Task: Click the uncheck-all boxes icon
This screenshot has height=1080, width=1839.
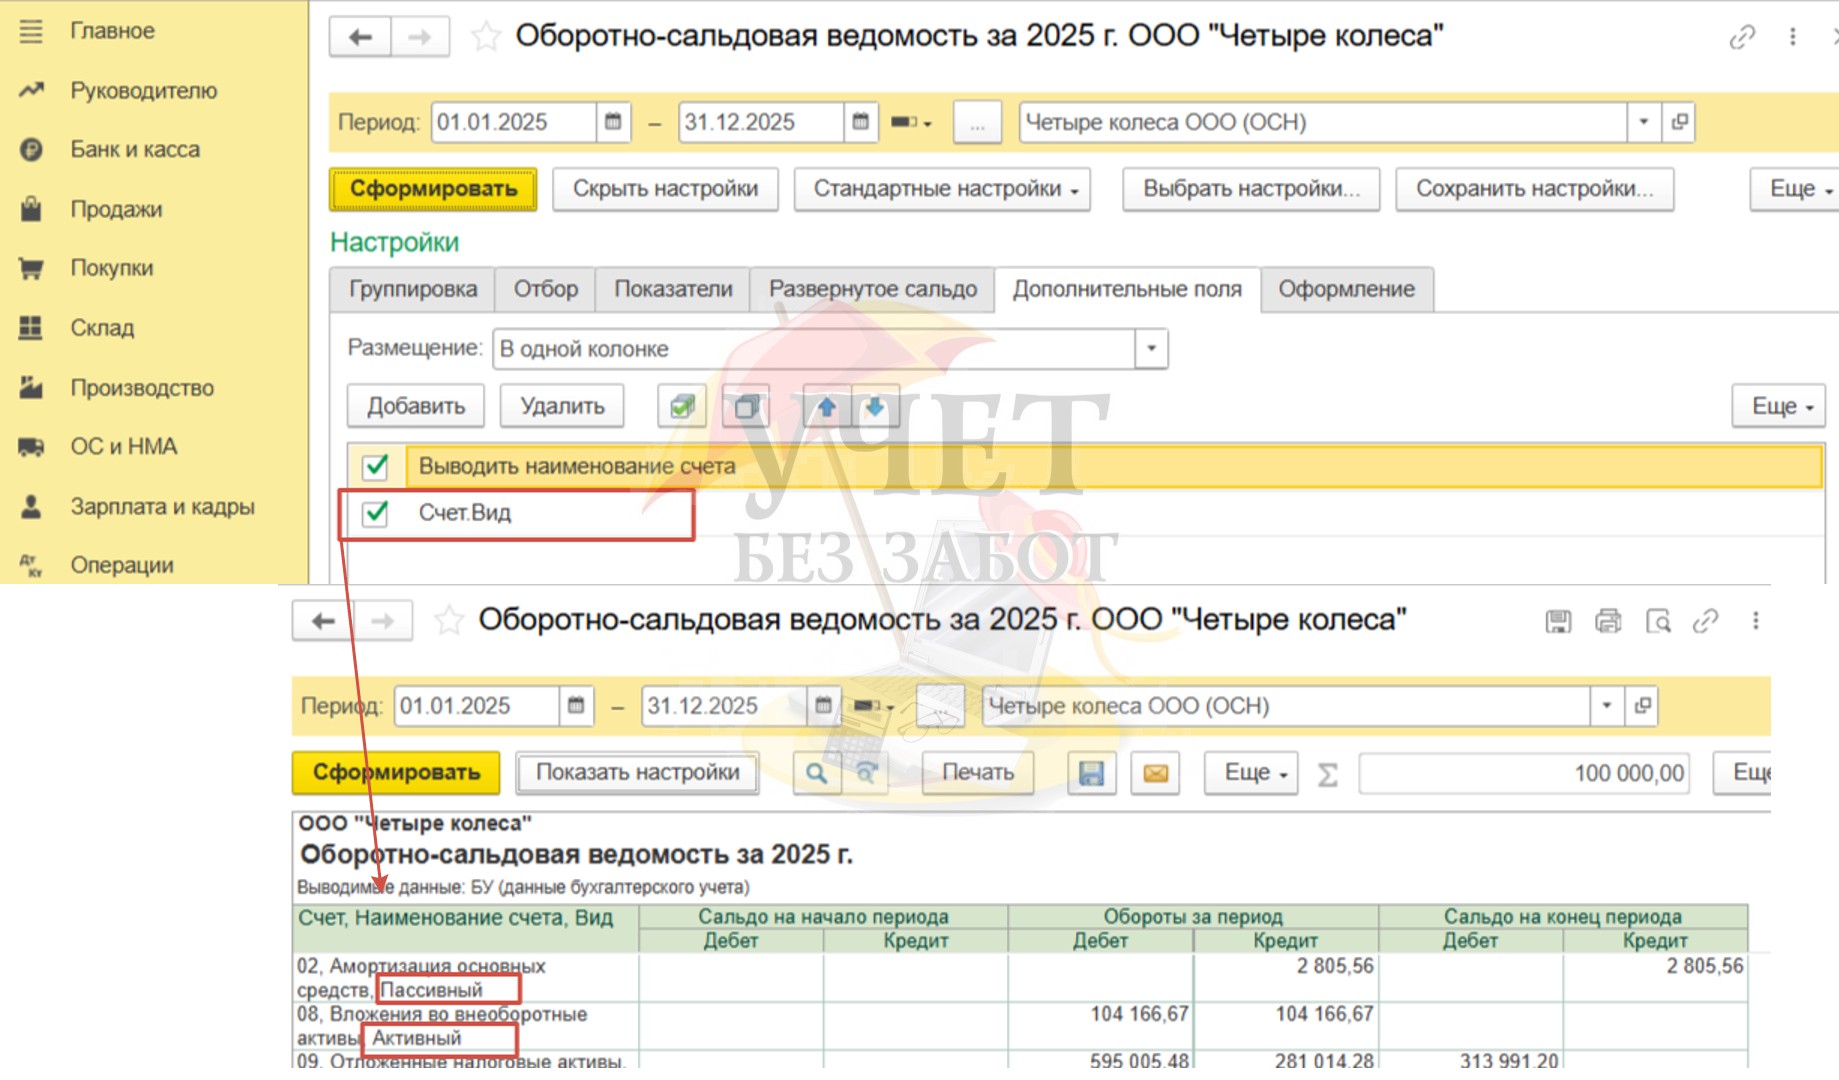Action: tap(746, 406)
